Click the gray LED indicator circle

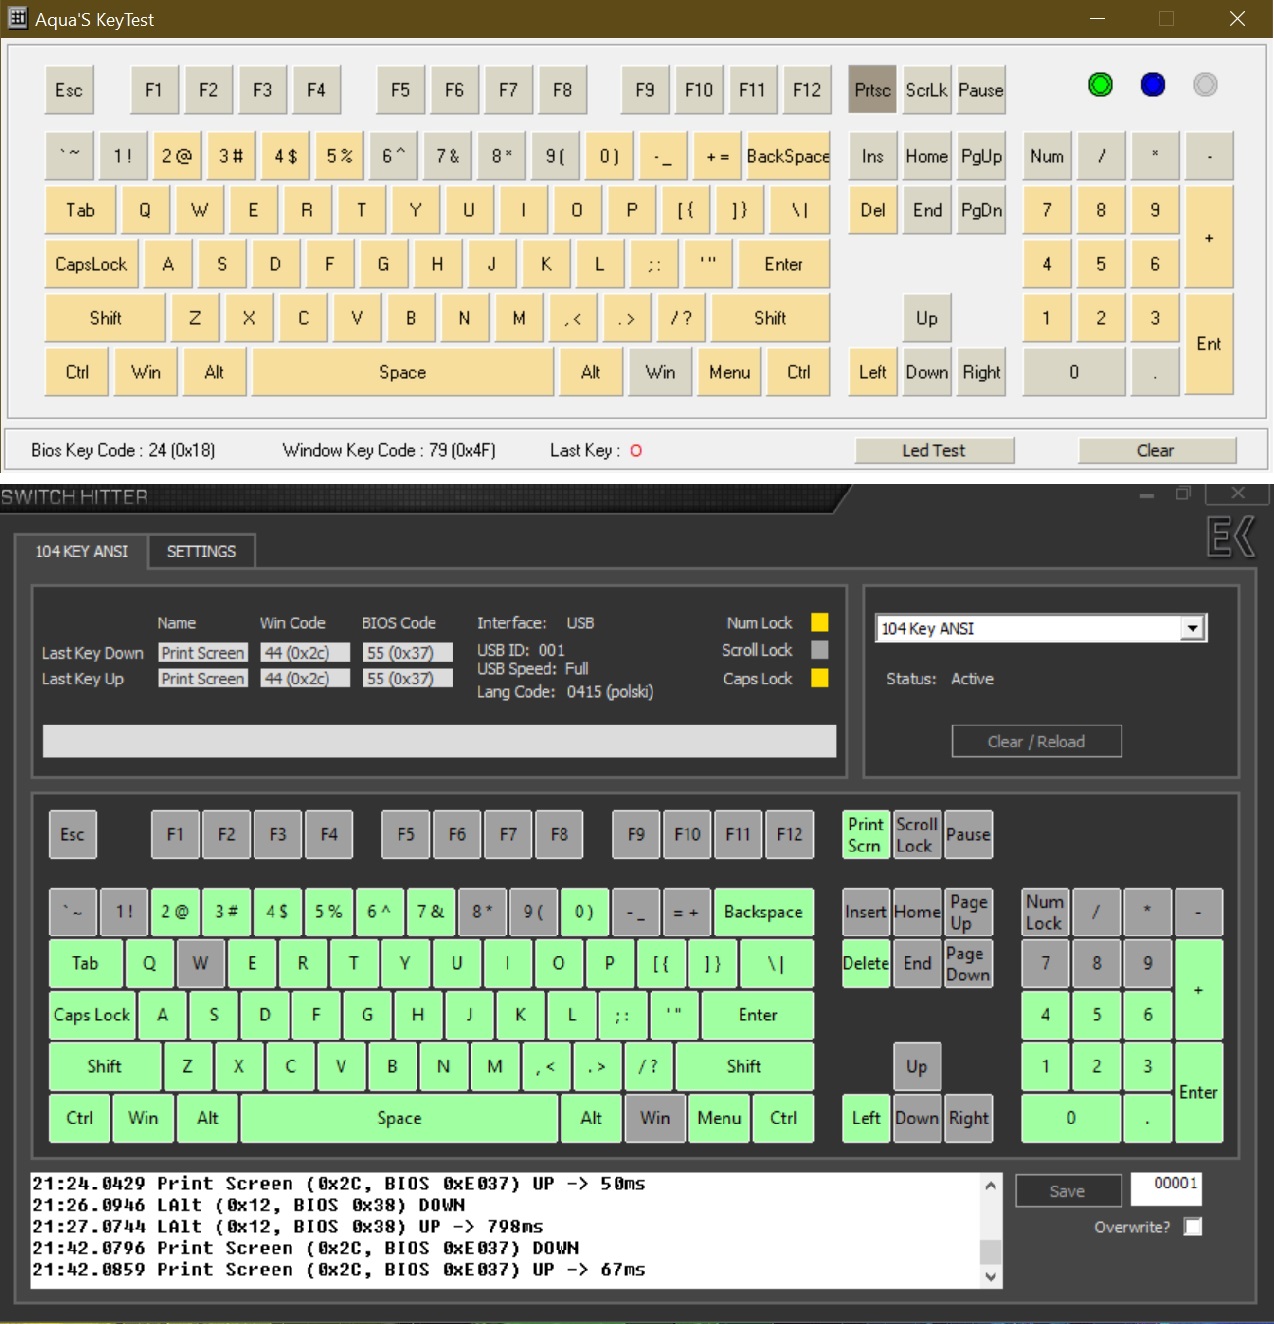tap(1205, 85)
